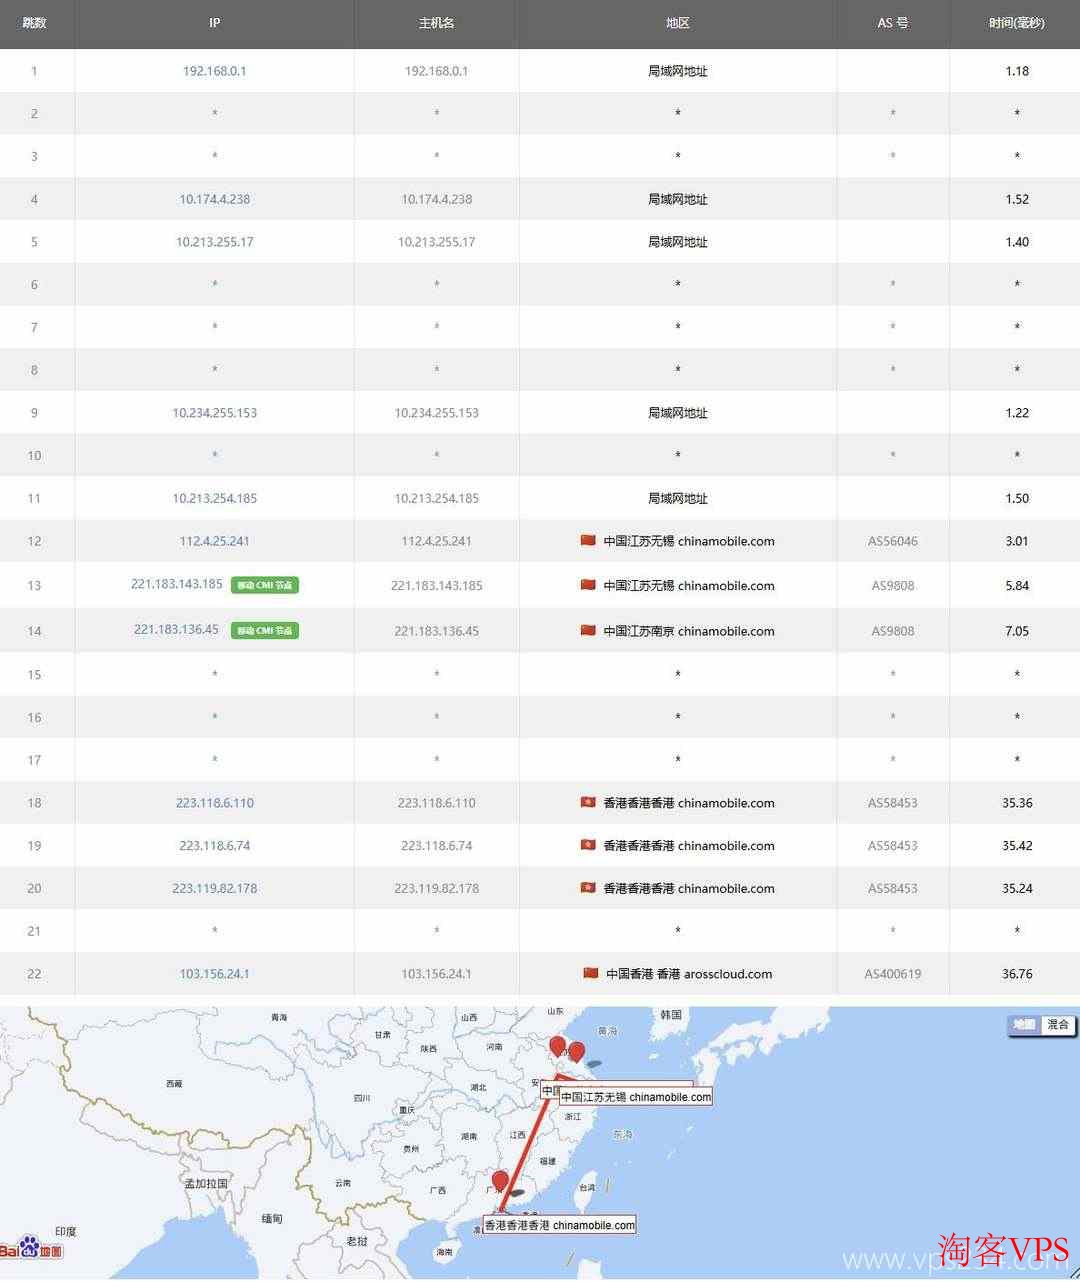Click AS58453 in hop 18 row
This screenshot has width=1080, height=1282.
[x=893, y=803]
